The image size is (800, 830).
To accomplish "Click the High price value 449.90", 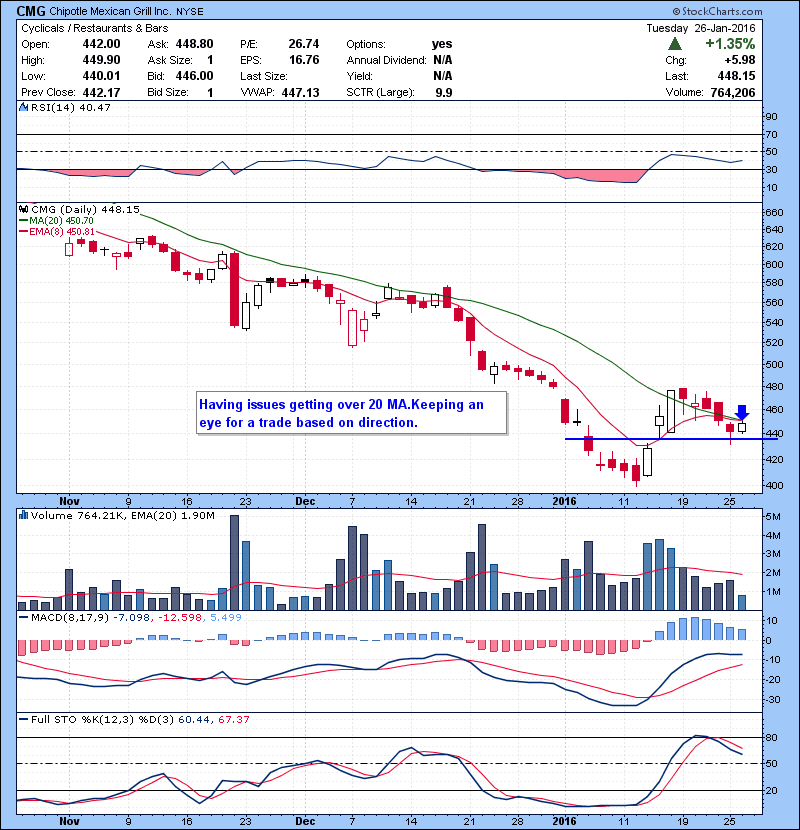I will [101, 60].
